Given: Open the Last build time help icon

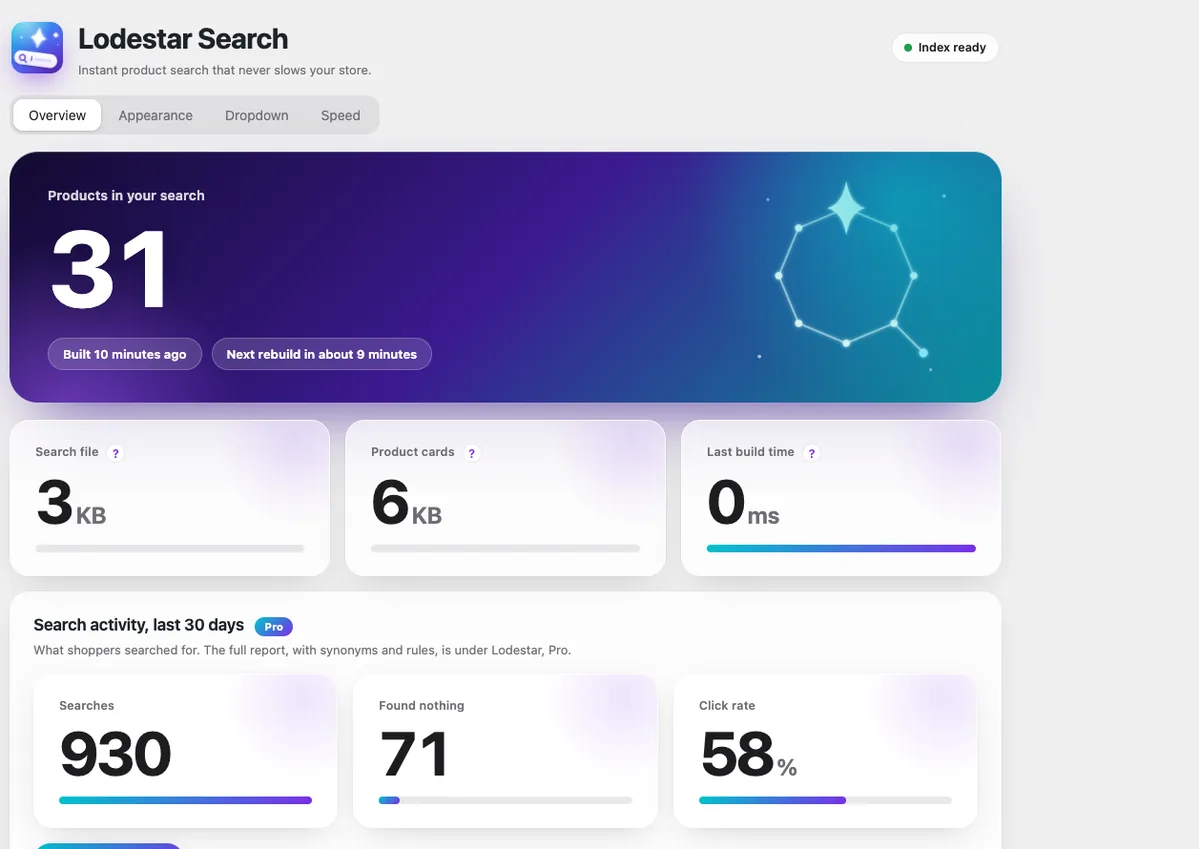Looking at the screenshot, I should pos(812,453).
